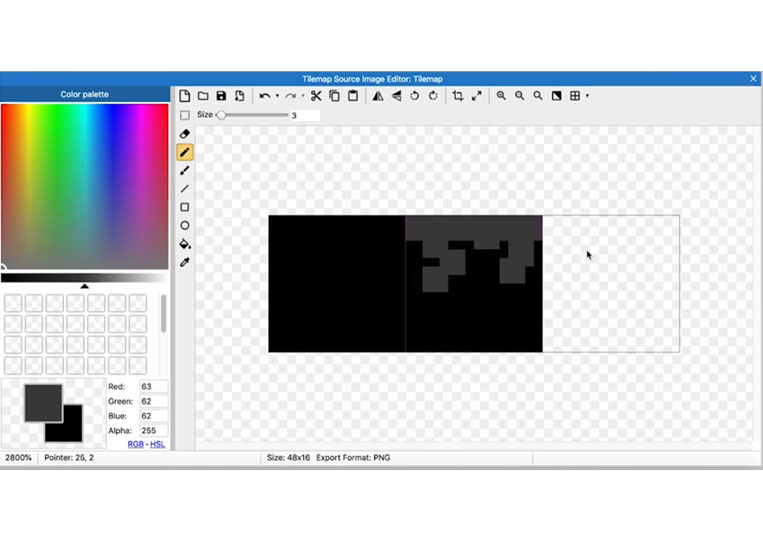The height and width of the screenshot is (541, 763).
Task: Zoom in with the plus magnifier
Action: pos(501,96)
